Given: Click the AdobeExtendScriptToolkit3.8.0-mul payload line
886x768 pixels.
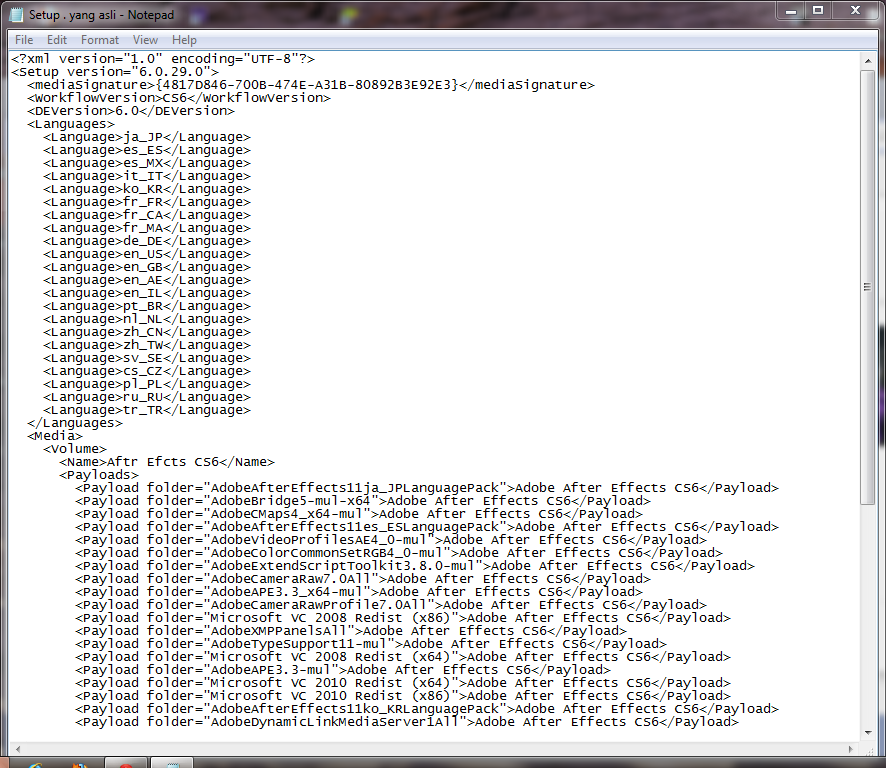Looking at the screenshot, I should 415,566.
